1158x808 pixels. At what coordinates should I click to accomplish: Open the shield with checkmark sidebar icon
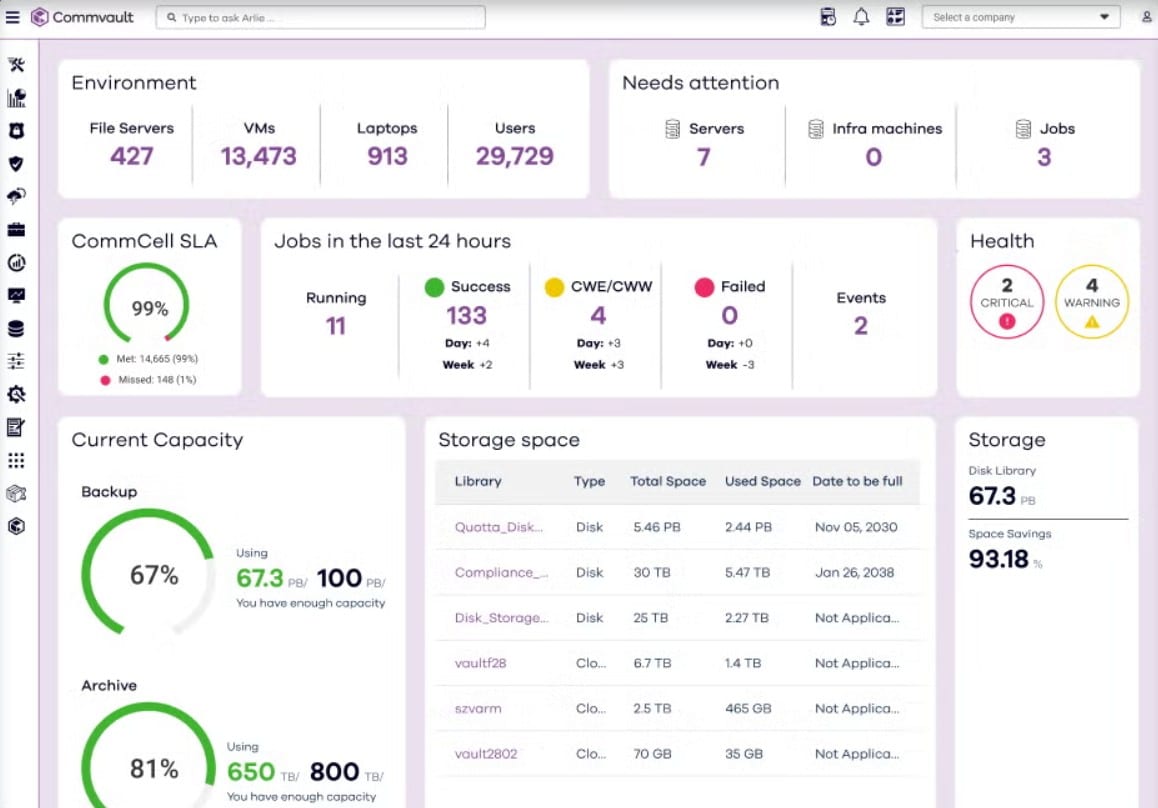[x=16, y=163]
